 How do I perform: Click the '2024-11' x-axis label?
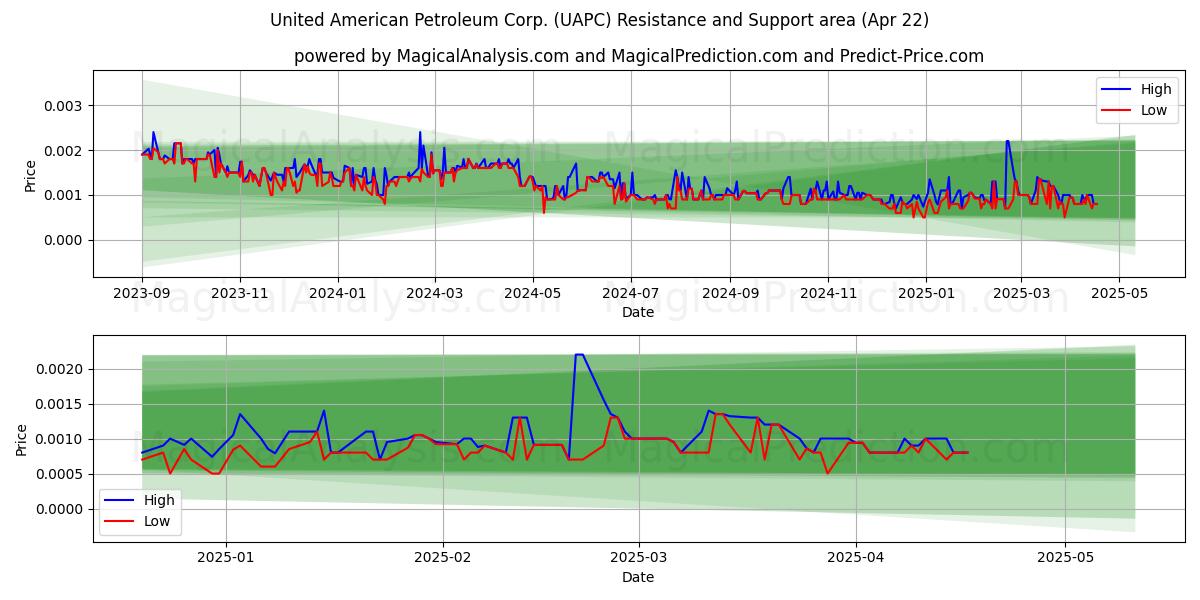pos(828,294)
